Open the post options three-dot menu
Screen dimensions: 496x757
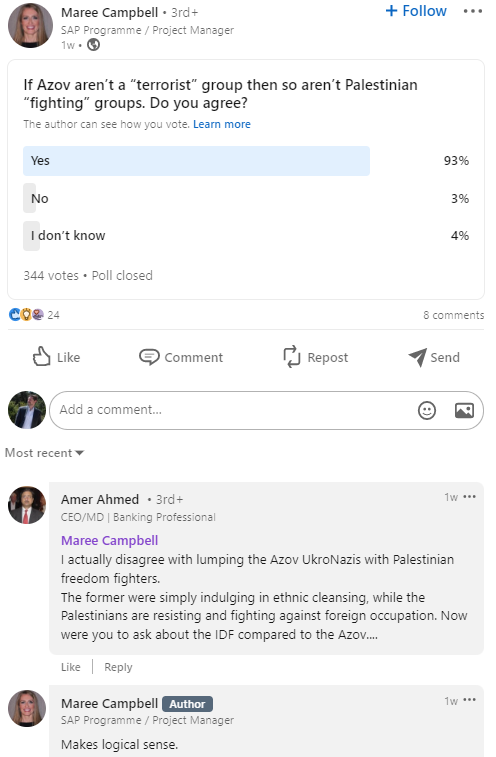click(x=472, y=11)
